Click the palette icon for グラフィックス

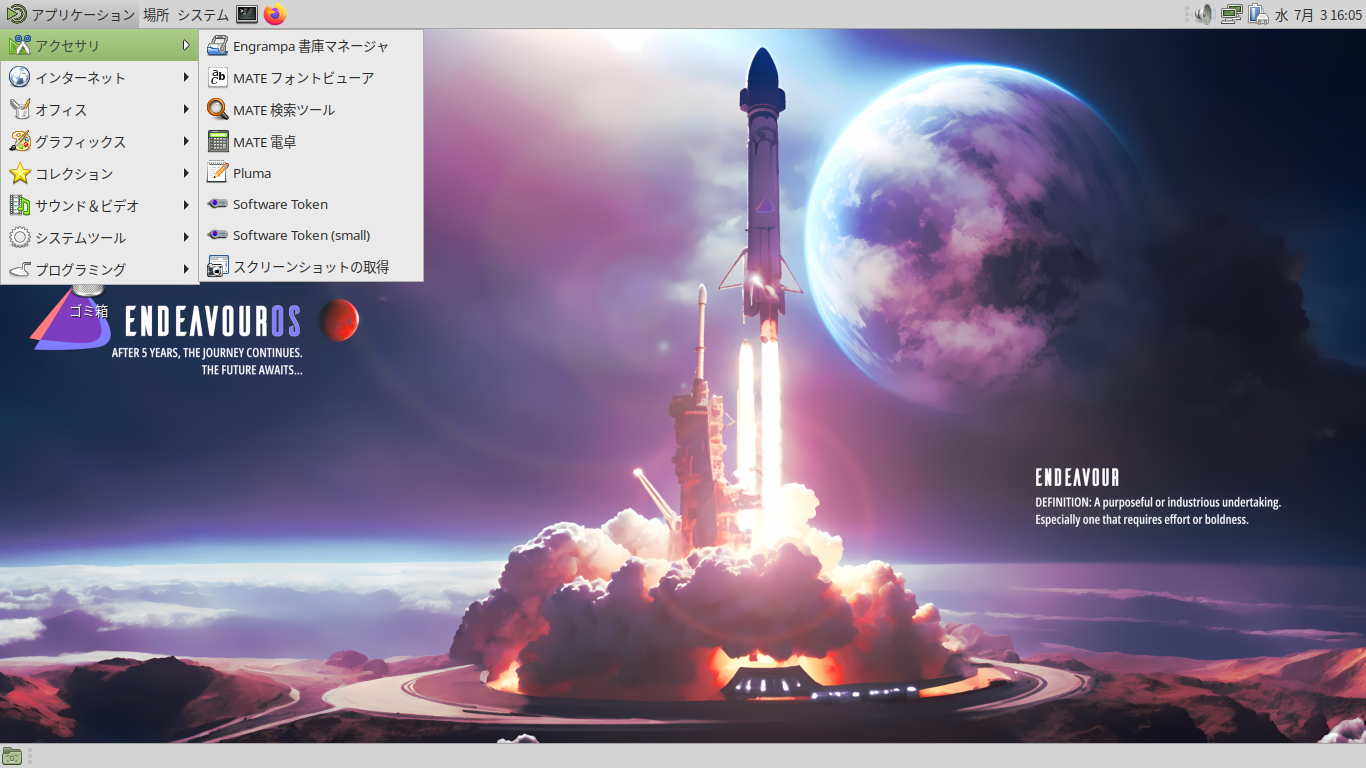pos(19,141)
